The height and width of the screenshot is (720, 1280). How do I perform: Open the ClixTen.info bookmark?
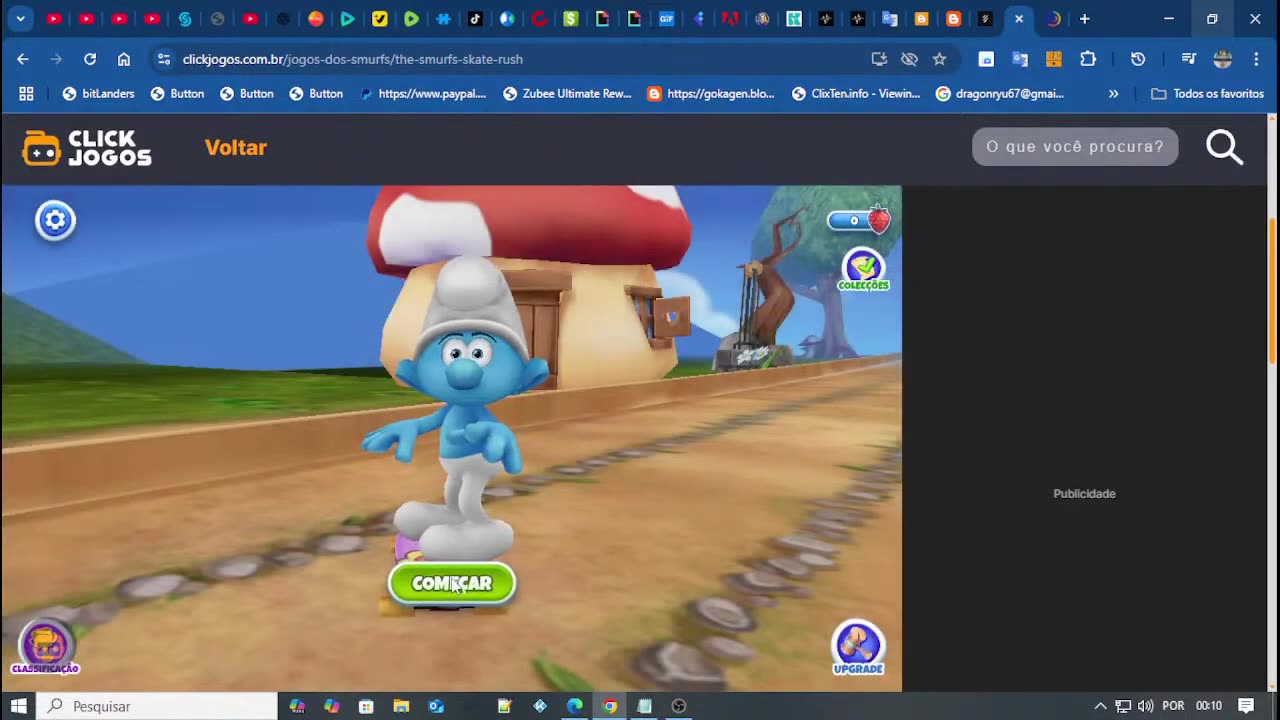[856, 93]
